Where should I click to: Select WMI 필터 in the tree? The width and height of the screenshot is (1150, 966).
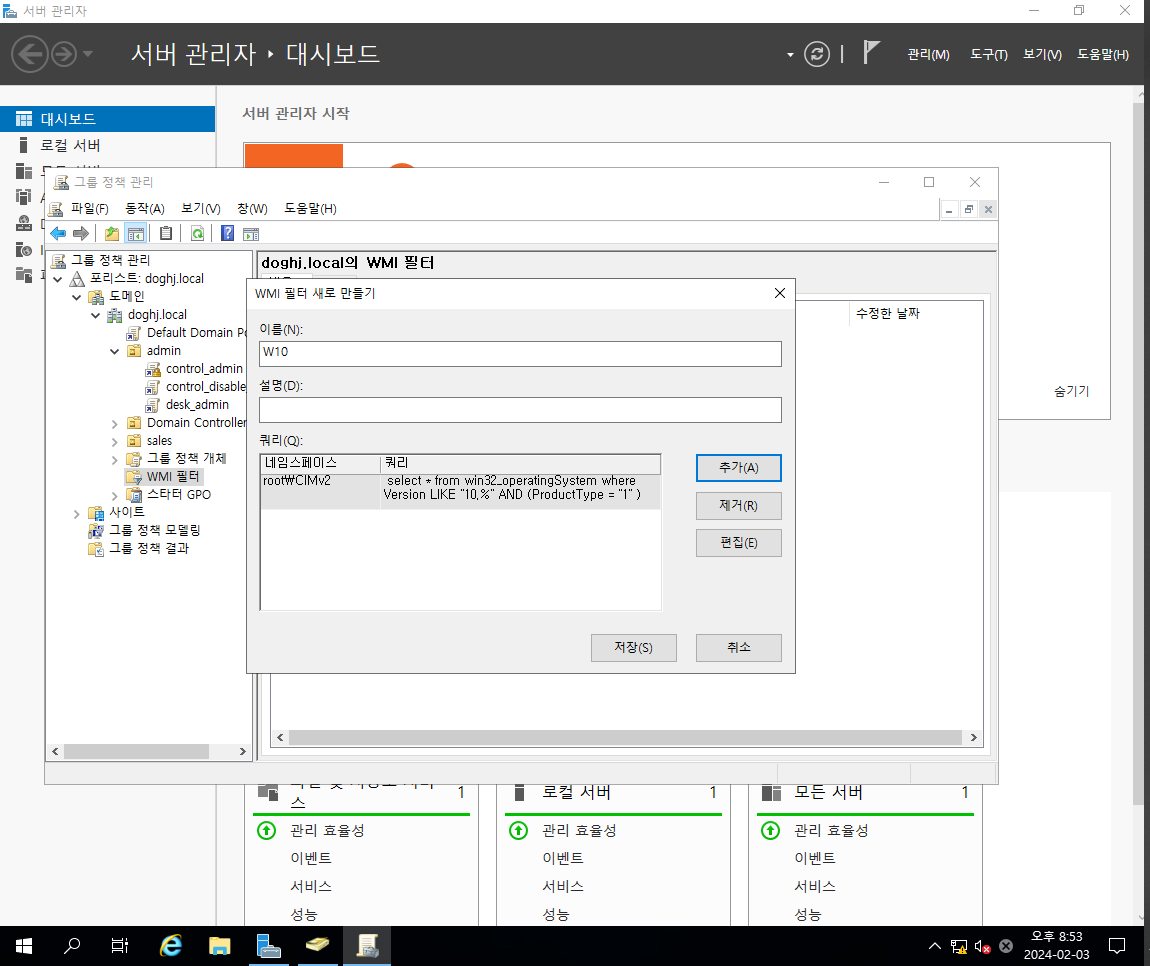click(x=172, y=477)
